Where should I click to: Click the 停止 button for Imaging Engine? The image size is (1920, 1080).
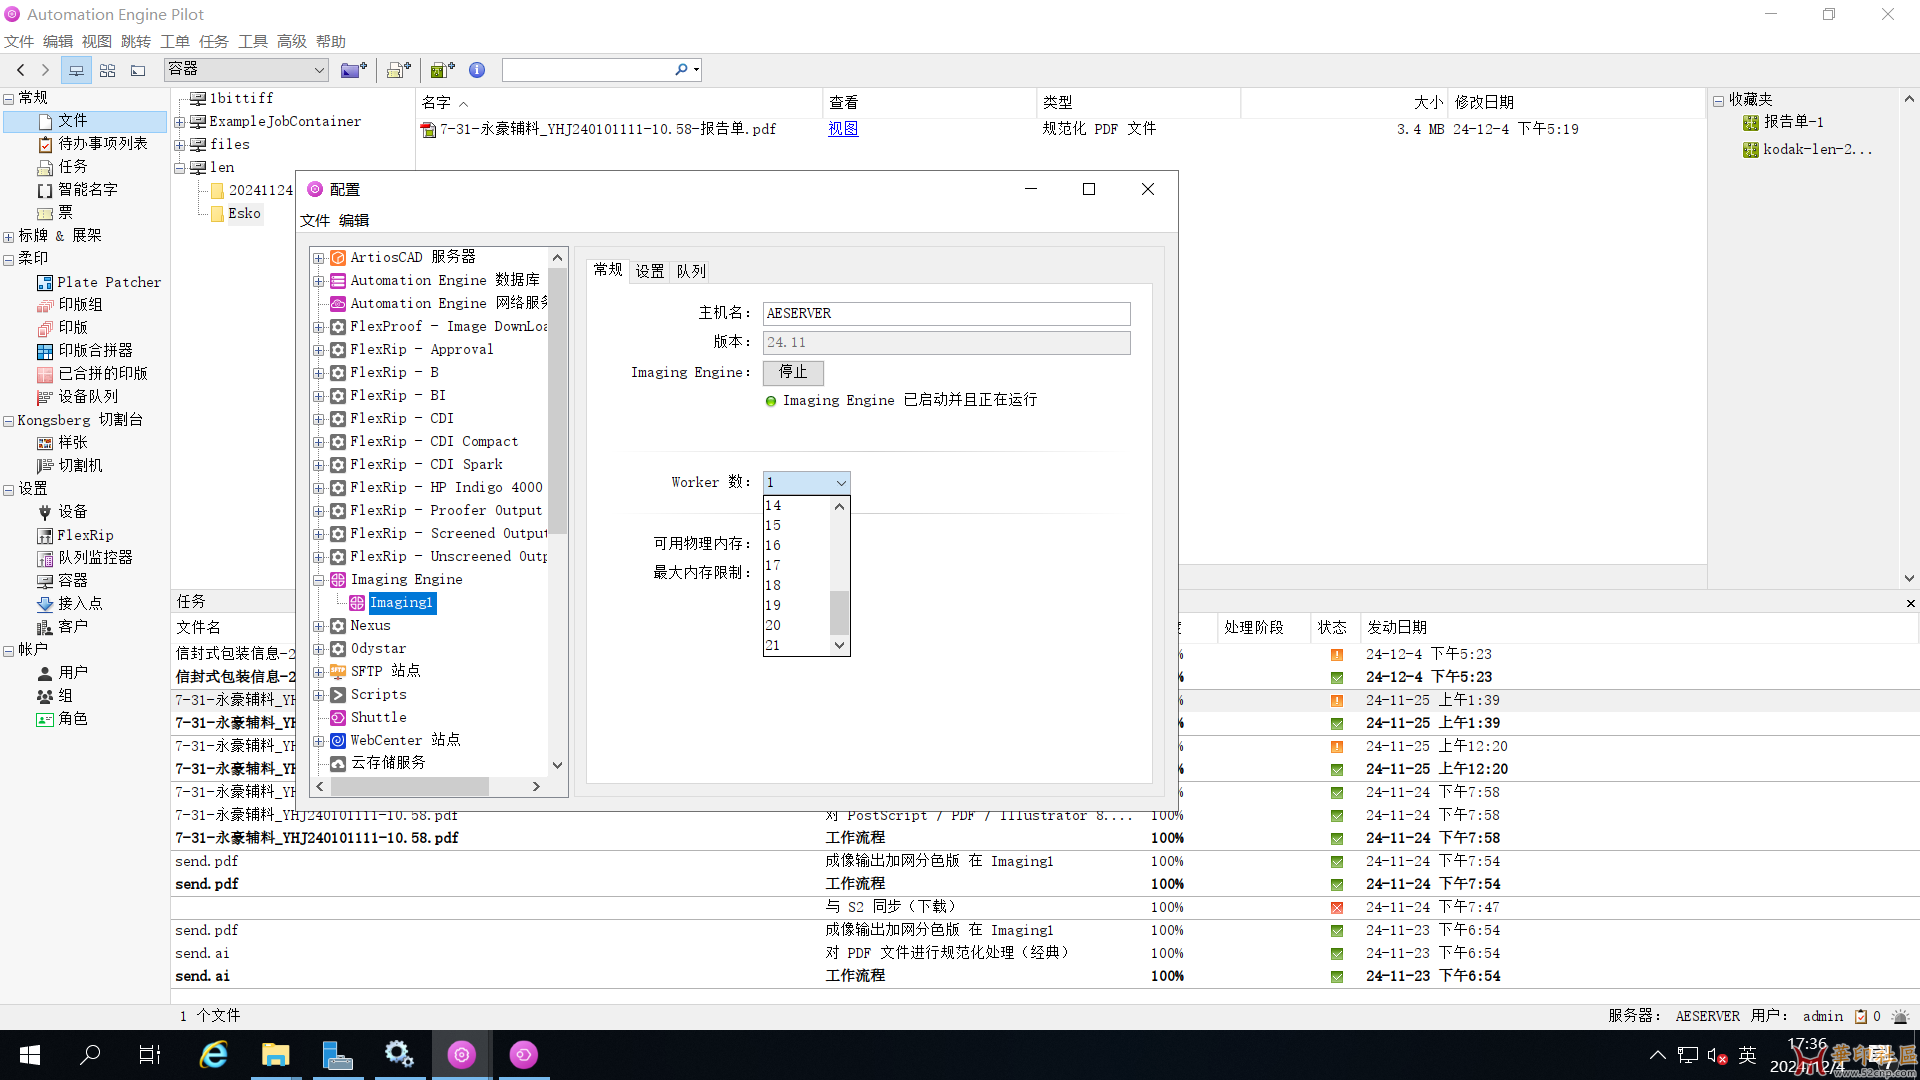[x=793, y=372]
